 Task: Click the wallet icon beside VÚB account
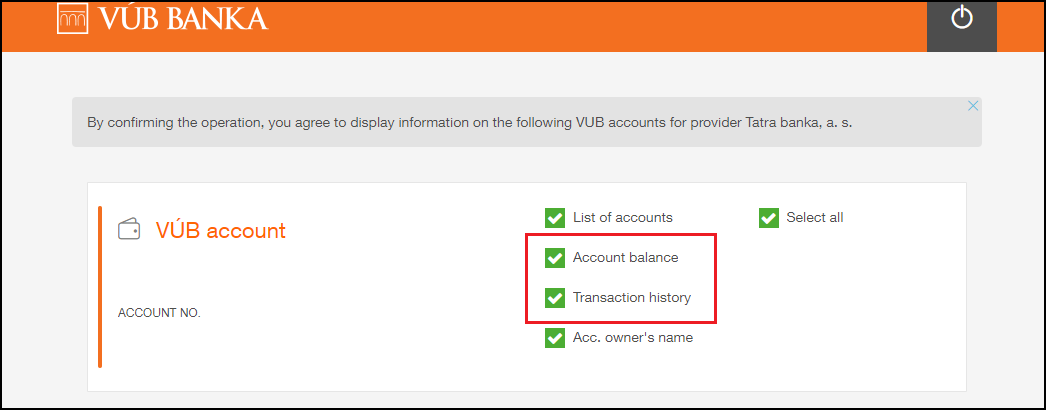pos(129,230)
